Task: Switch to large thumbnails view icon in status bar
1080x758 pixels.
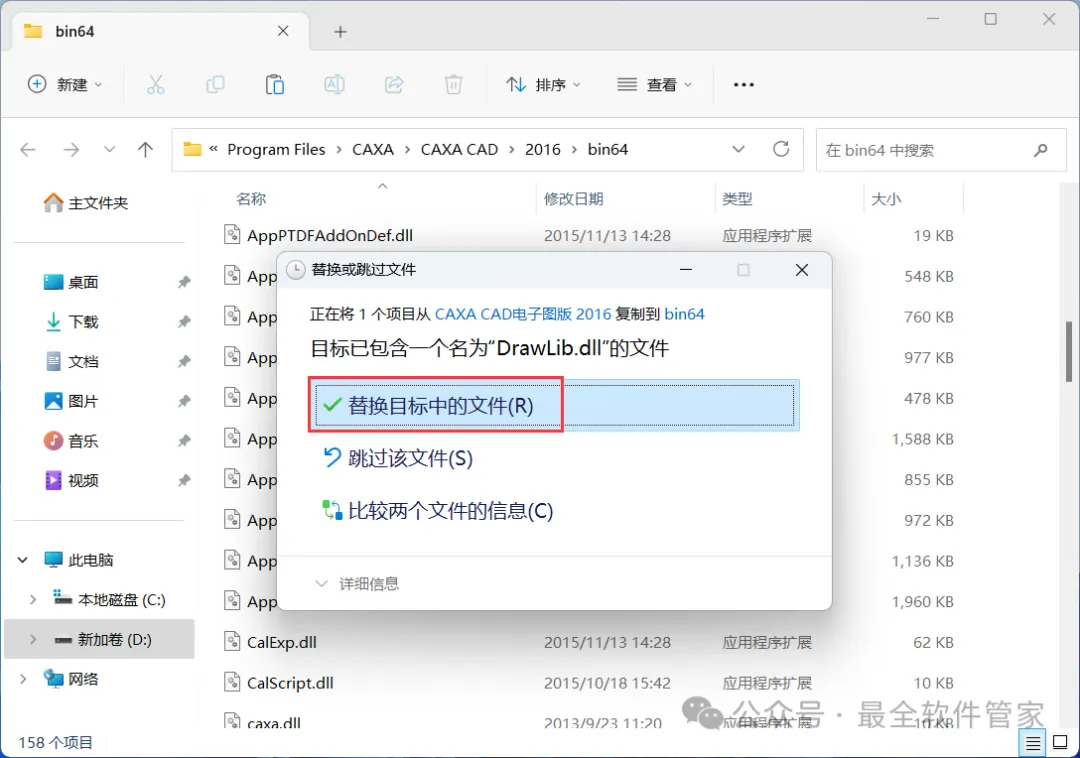Action: click(x=1061, y=742)
